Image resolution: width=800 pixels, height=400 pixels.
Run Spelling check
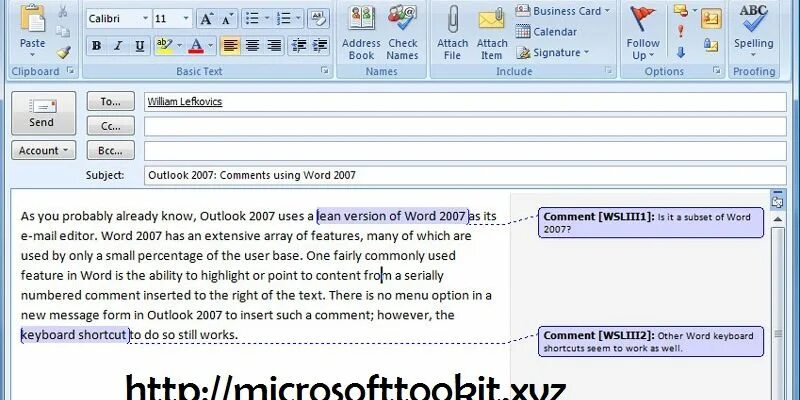point(754,29)
